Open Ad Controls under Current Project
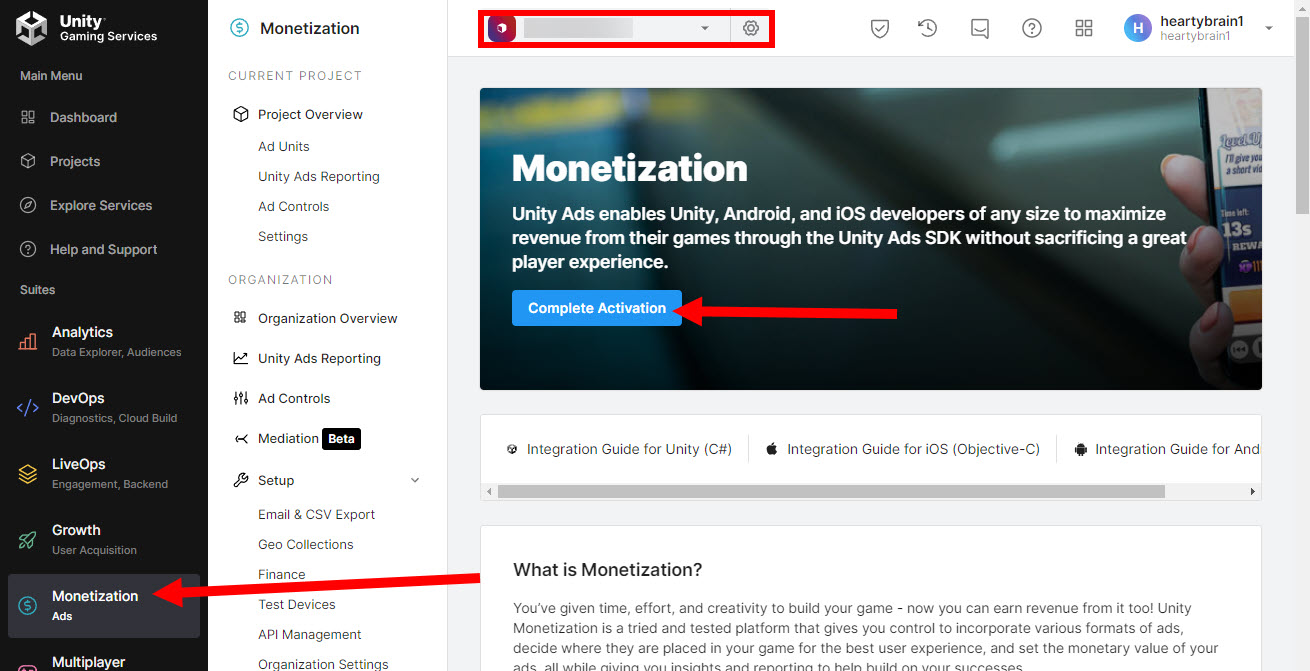 293,206
